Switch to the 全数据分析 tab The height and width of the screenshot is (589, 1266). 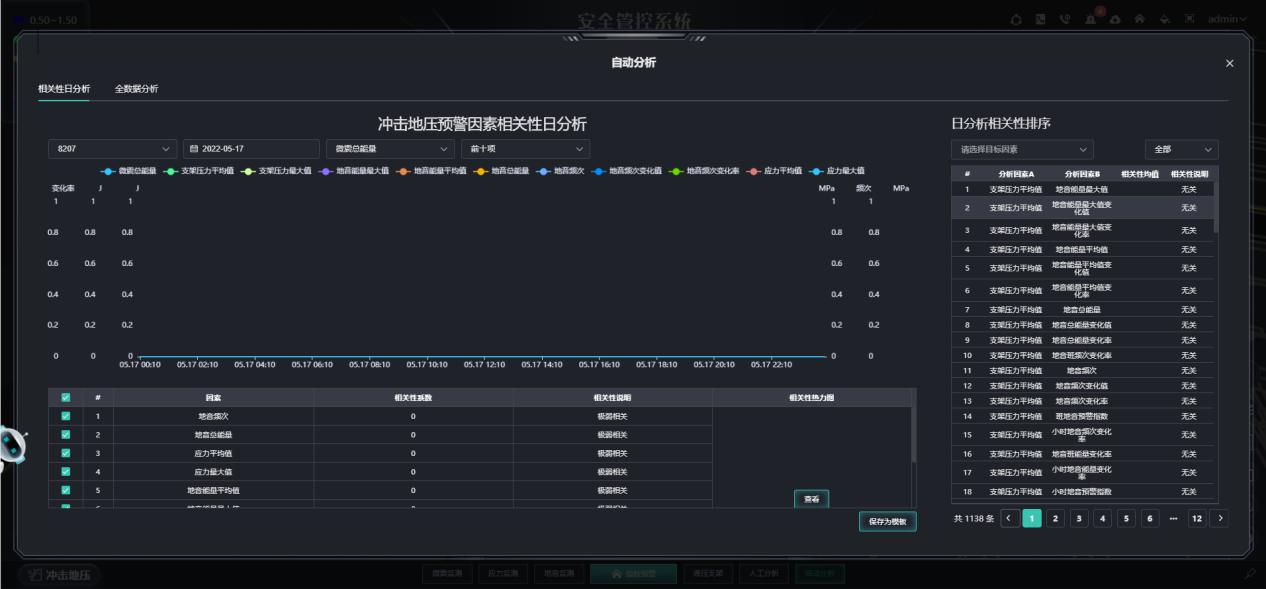coord(136,89)
